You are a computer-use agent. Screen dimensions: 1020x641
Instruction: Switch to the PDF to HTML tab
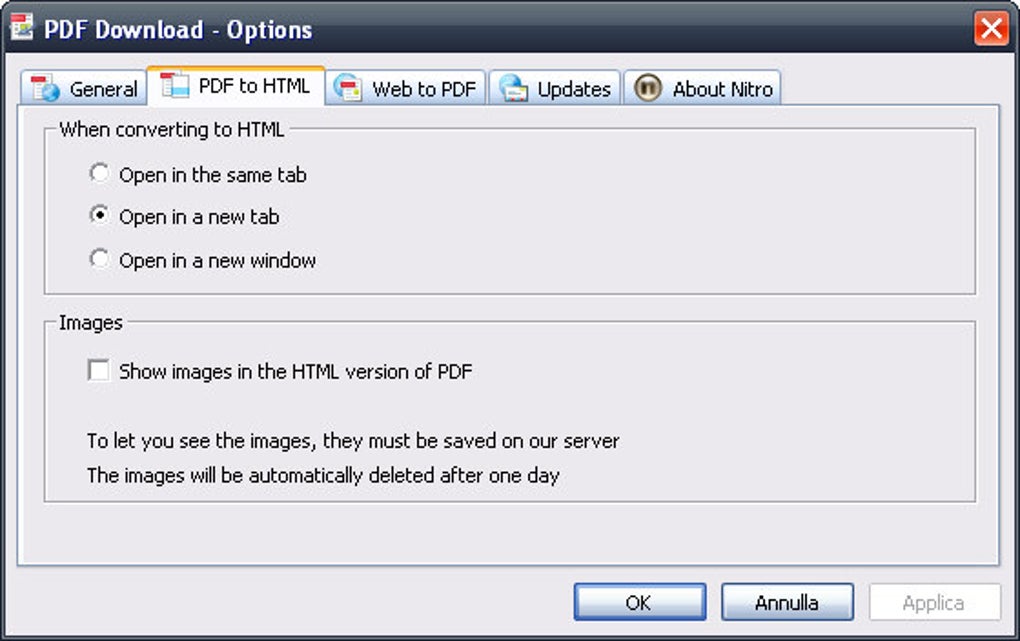tap(254, 86)
